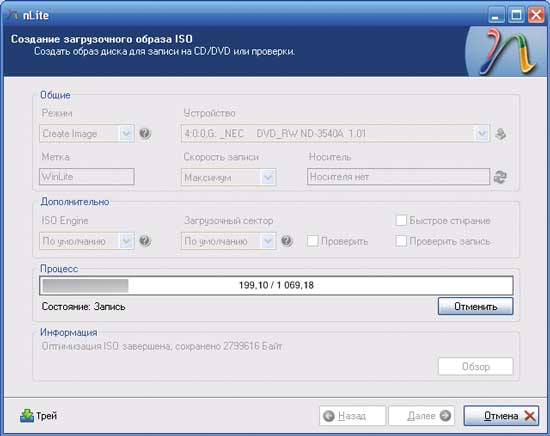Expand the ISO Engine По умолчанию dropdown

[87, 241]
